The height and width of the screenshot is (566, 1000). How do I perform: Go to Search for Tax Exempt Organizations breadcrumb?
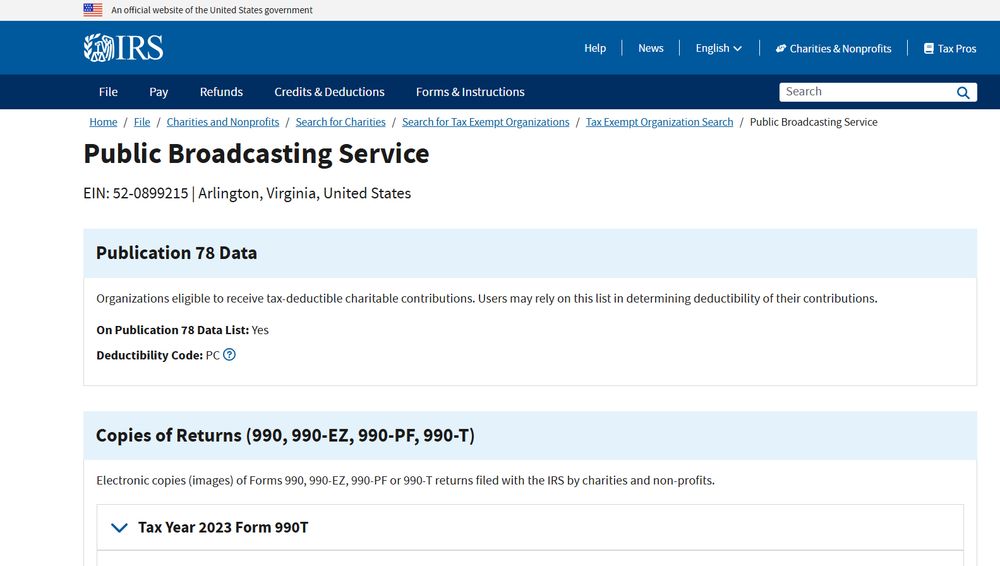coord(485,122)
